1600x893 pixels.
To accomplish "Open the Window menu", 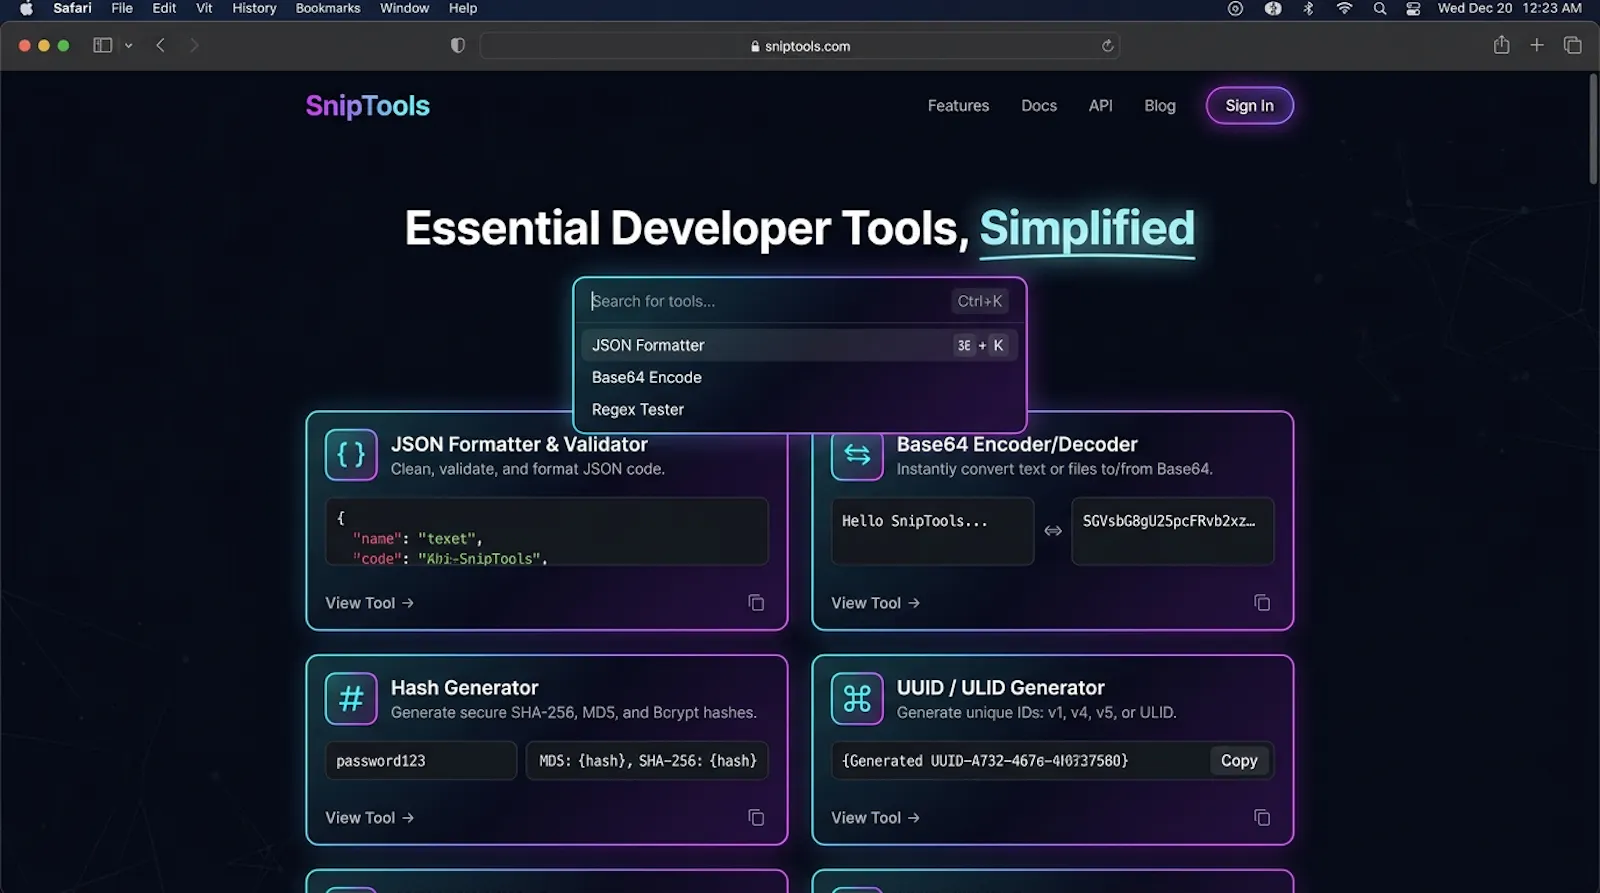I will click(x=404, y=8).
